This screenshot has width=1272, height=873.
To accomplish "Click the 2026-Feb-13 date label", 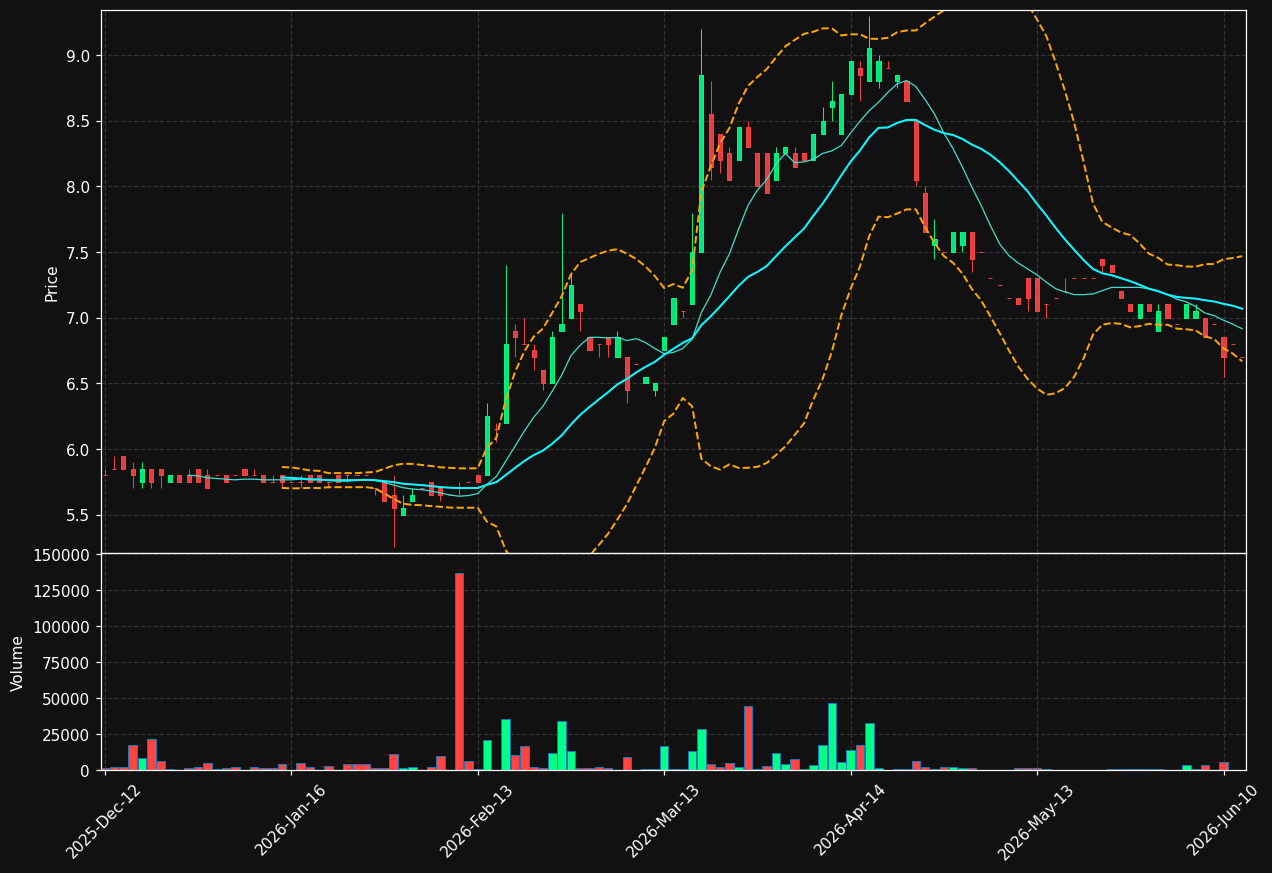I will [x=477, y=820].
